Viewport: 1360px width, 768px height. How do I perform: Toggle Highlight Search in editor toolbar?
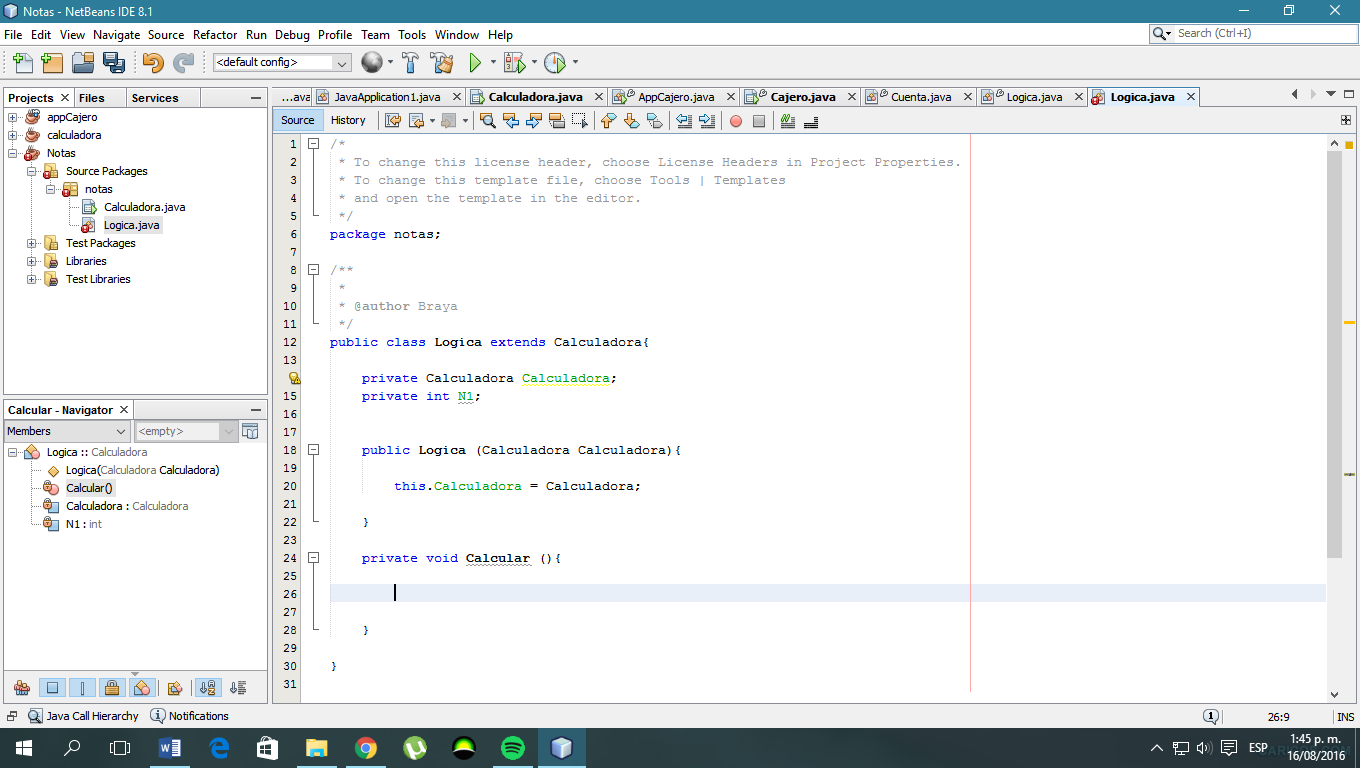pos(556,120)
